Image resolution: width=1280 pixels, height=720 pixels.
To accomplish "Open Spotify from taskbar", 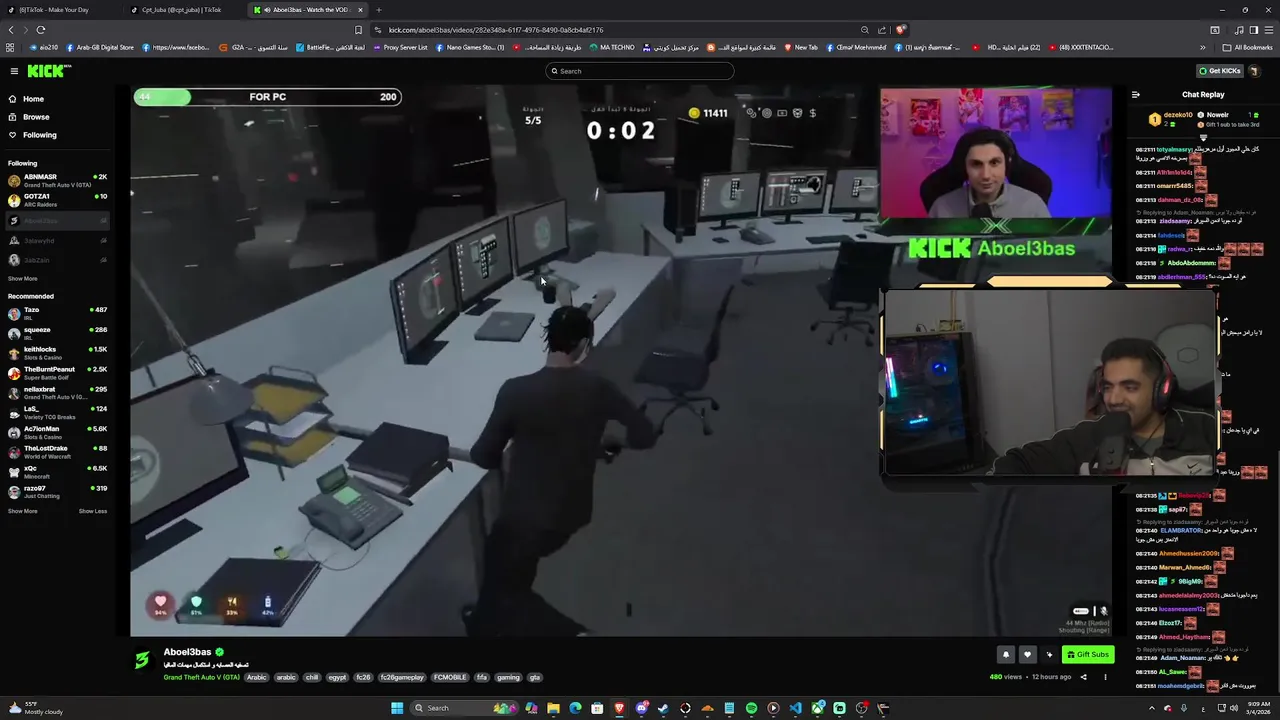I will pyautogui.click(x=751, y=708).
